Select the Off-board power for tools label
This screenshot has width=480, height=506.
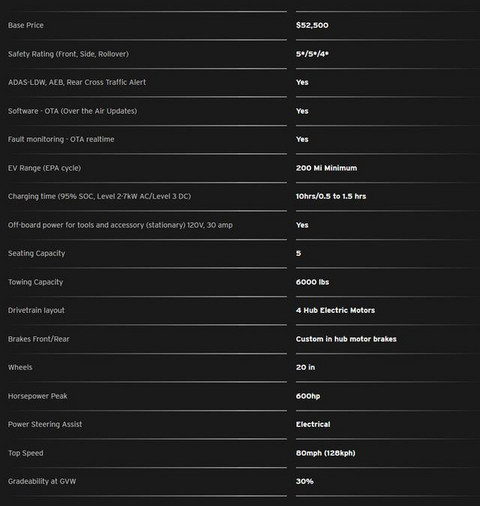pos(120,225)
